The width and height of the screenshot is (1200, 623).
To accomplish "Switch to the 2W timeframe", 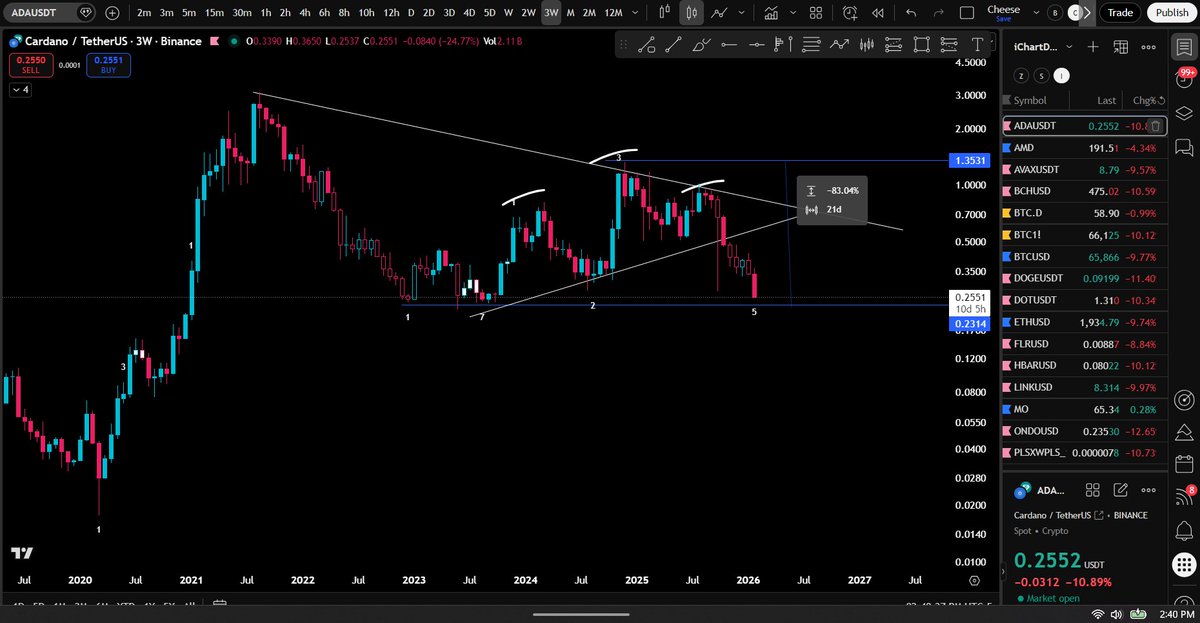I will 528,13.
